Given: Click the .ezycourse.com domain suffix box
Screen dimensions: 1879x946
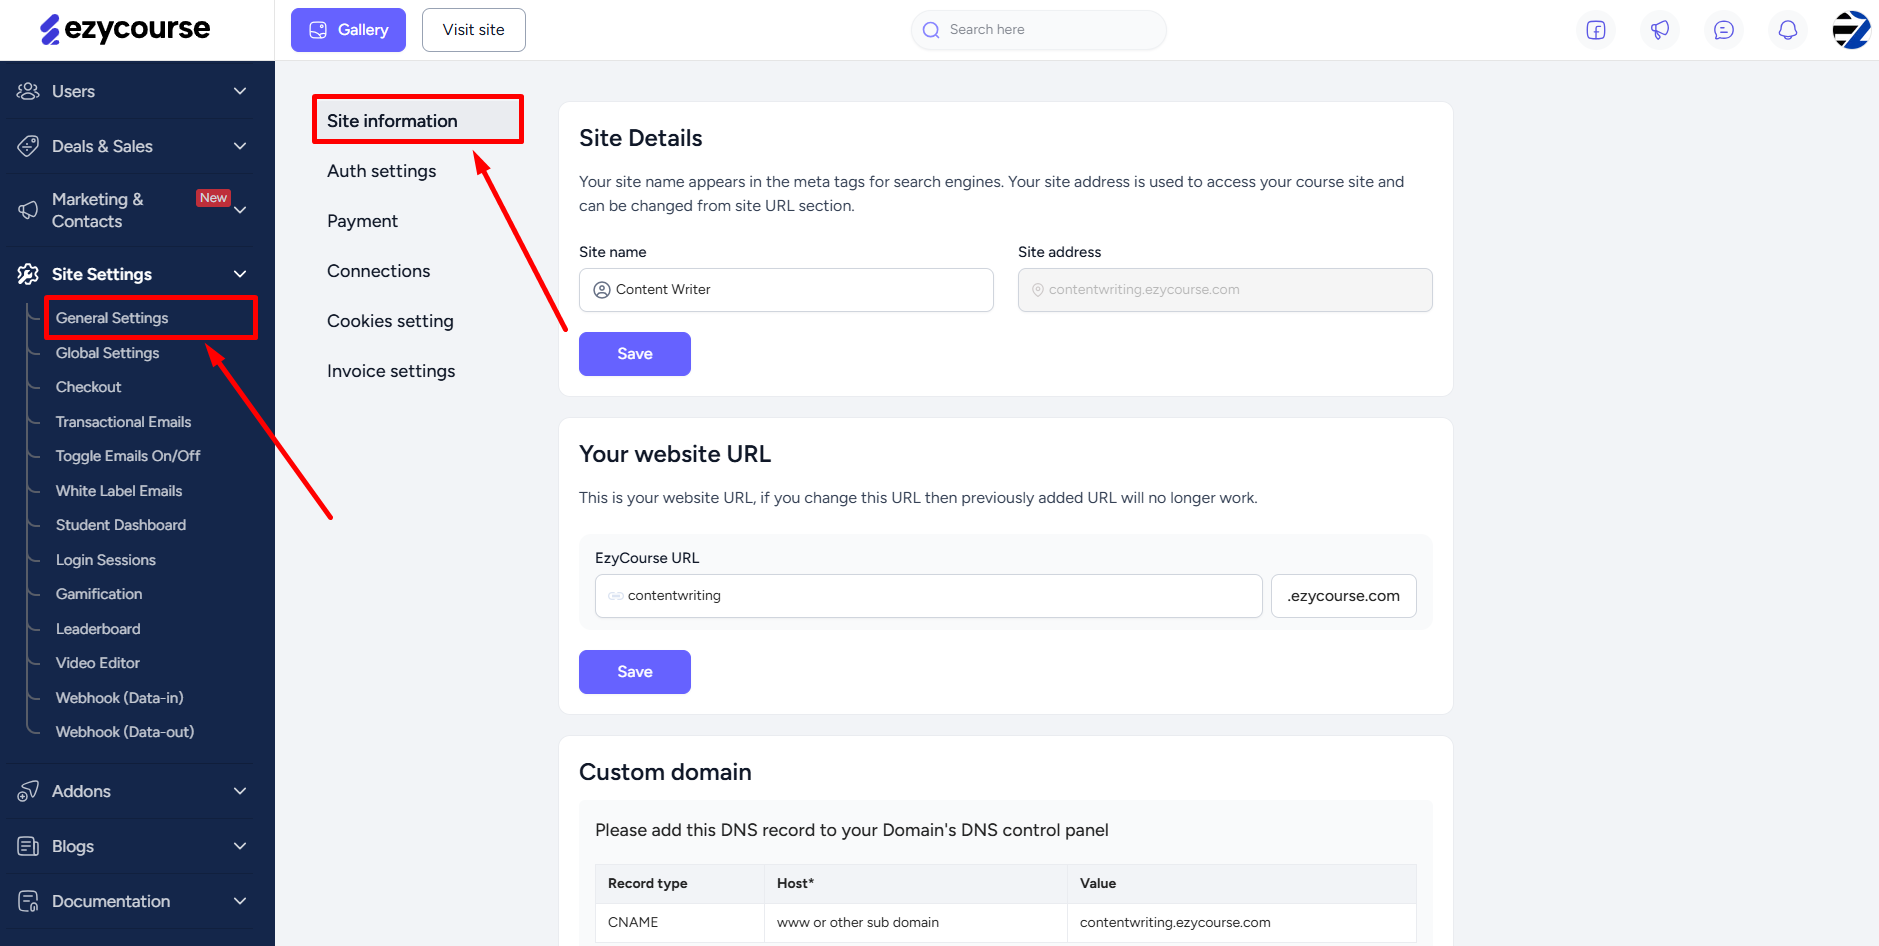Looking at the screenshot, I should click(x=1343, y=596).
